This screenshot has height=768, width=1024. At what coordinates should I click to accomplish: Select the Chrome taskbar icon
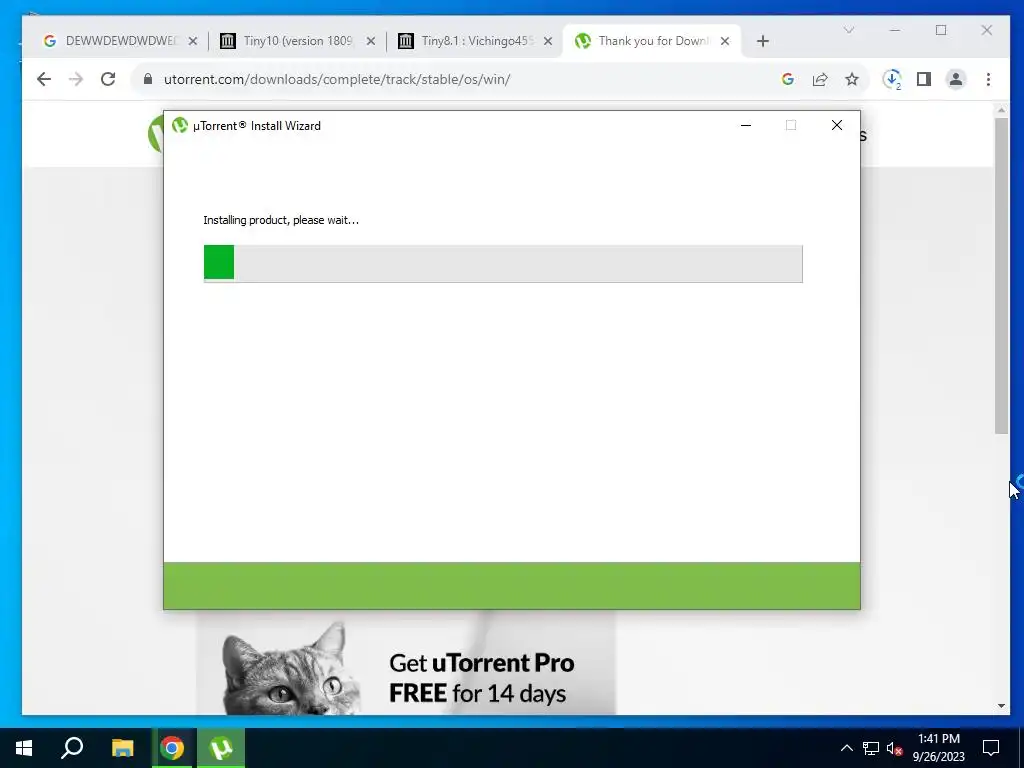coord(172,748)
